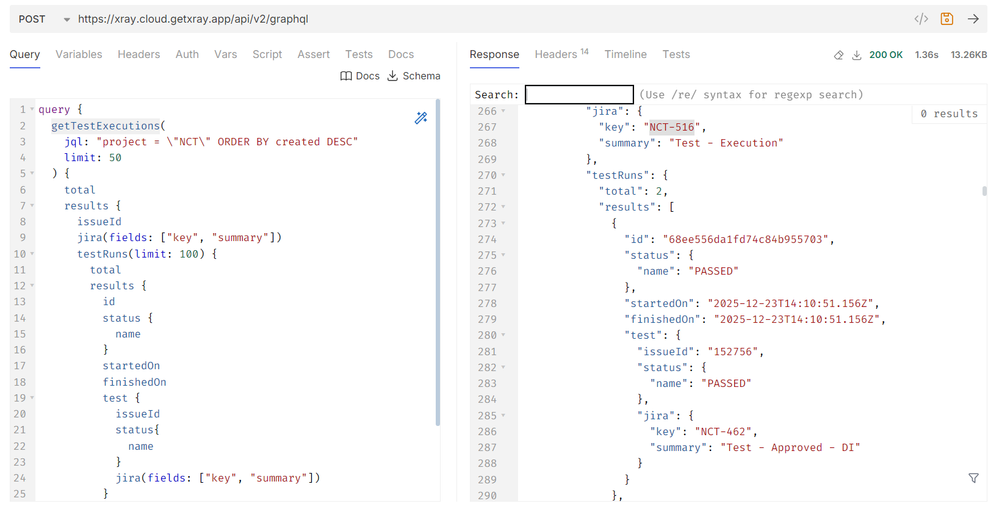The width and height of the screenshot is (999, 509).
Task: Open the generate code icon
Action: [921, 19]
